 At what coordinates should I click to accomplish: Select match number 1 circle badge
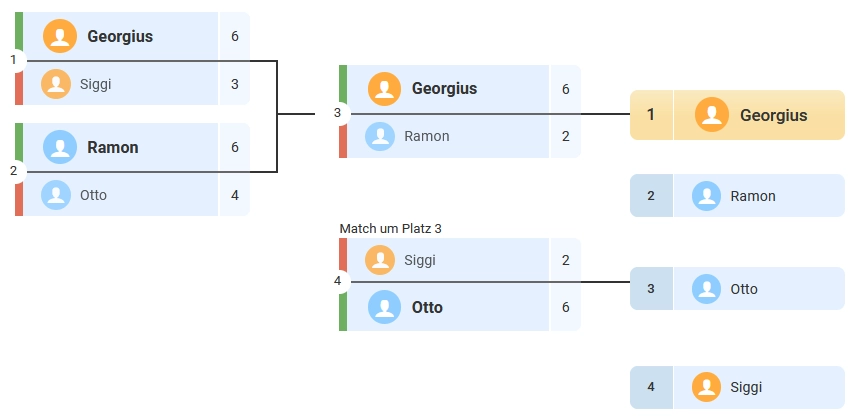[x=13, y=60]
